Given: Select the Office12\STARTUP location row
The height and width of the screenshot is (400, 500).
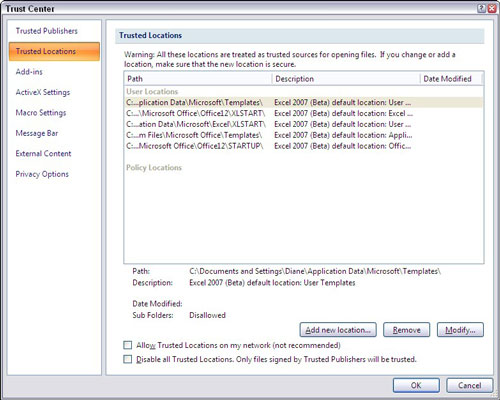Looking at the screenshot, I should click(x=303, y=146).
